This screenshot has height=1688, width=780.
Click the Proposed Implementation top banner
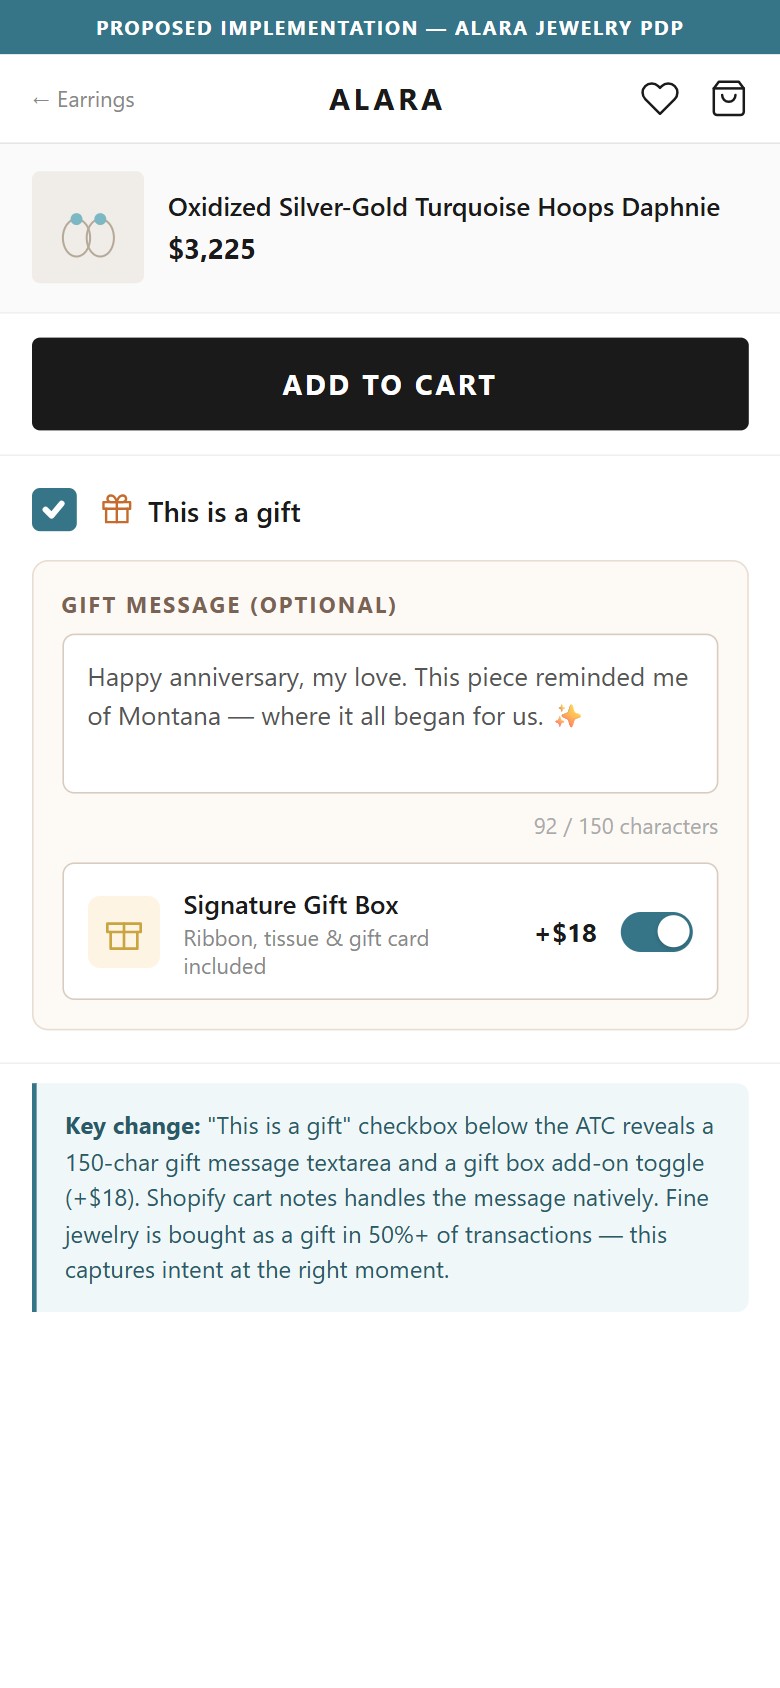390,27
